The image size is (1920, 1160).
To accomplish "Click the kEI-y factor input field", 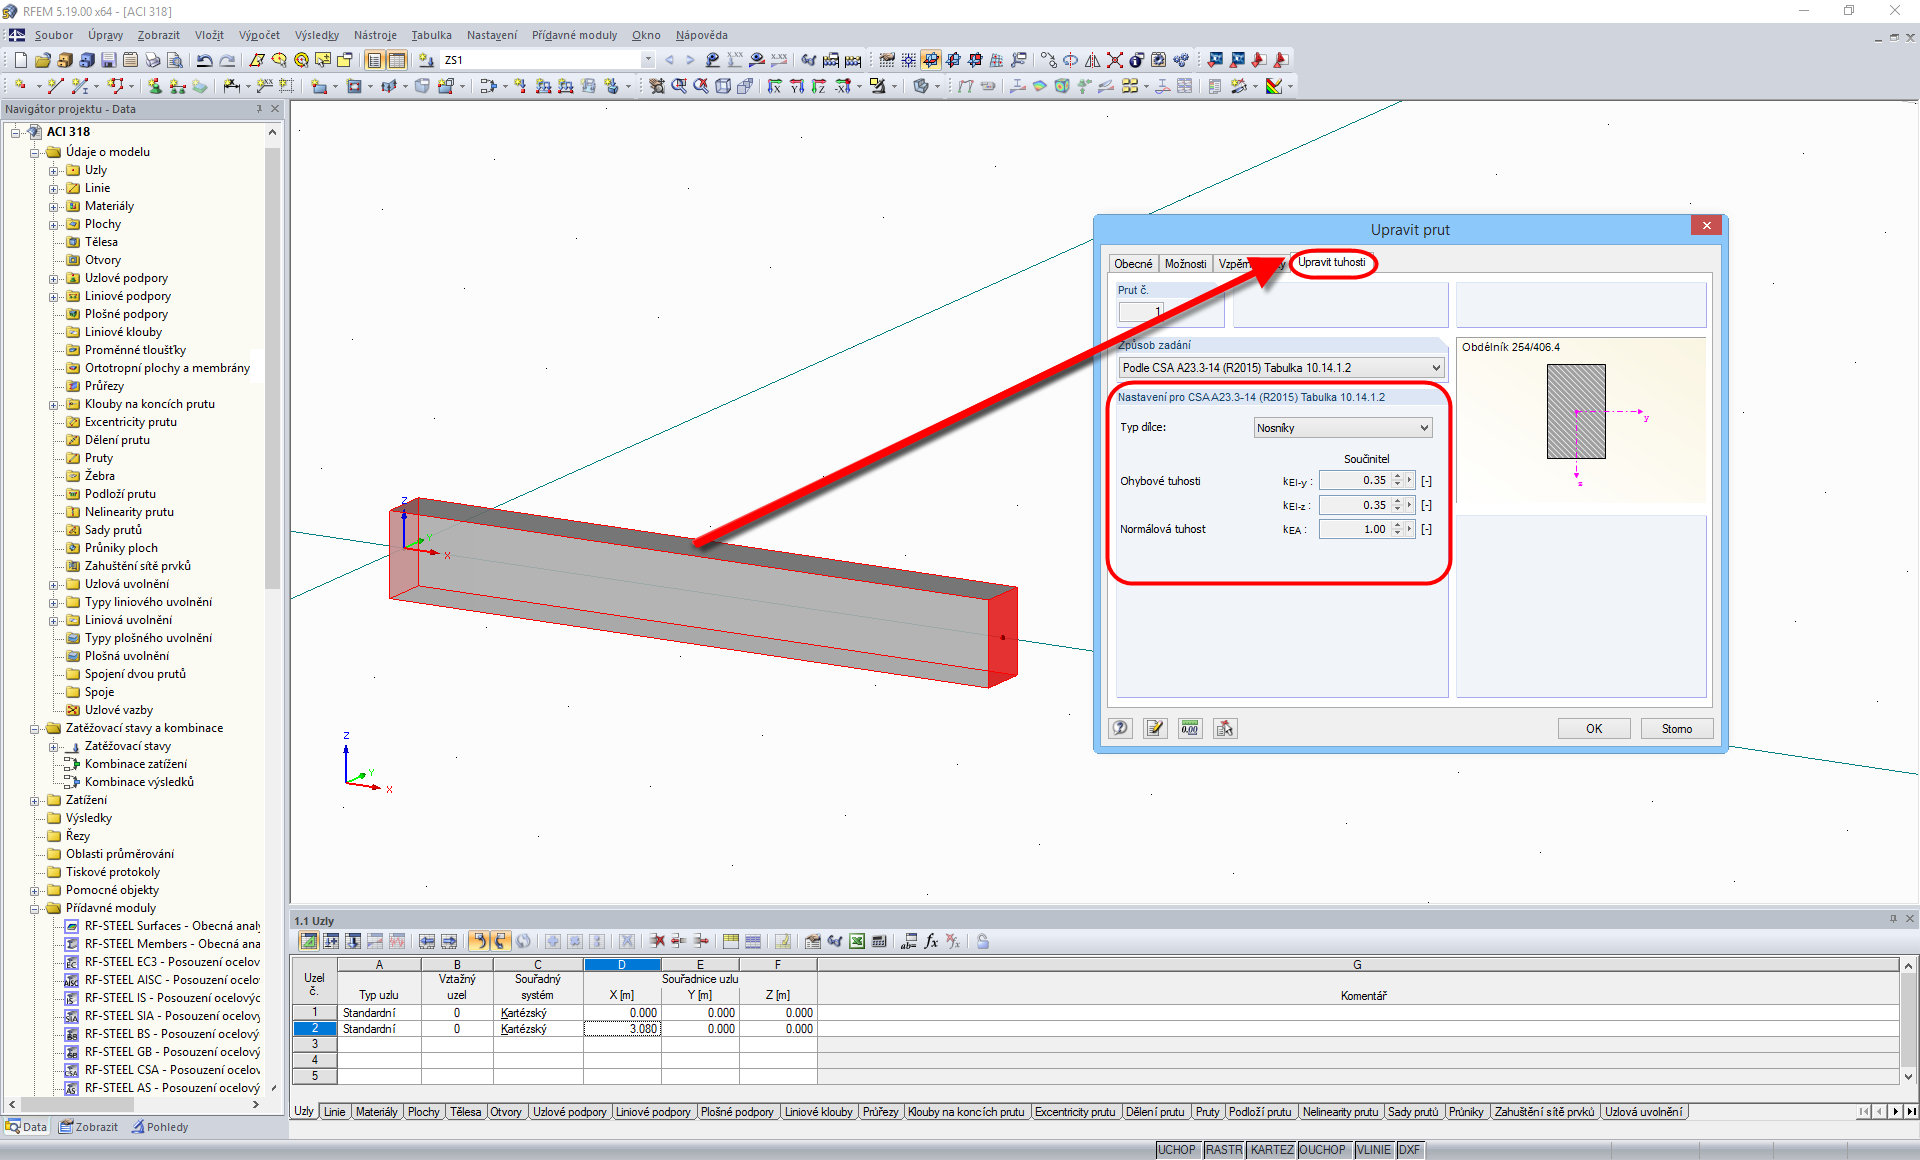I will [1355, 481].
